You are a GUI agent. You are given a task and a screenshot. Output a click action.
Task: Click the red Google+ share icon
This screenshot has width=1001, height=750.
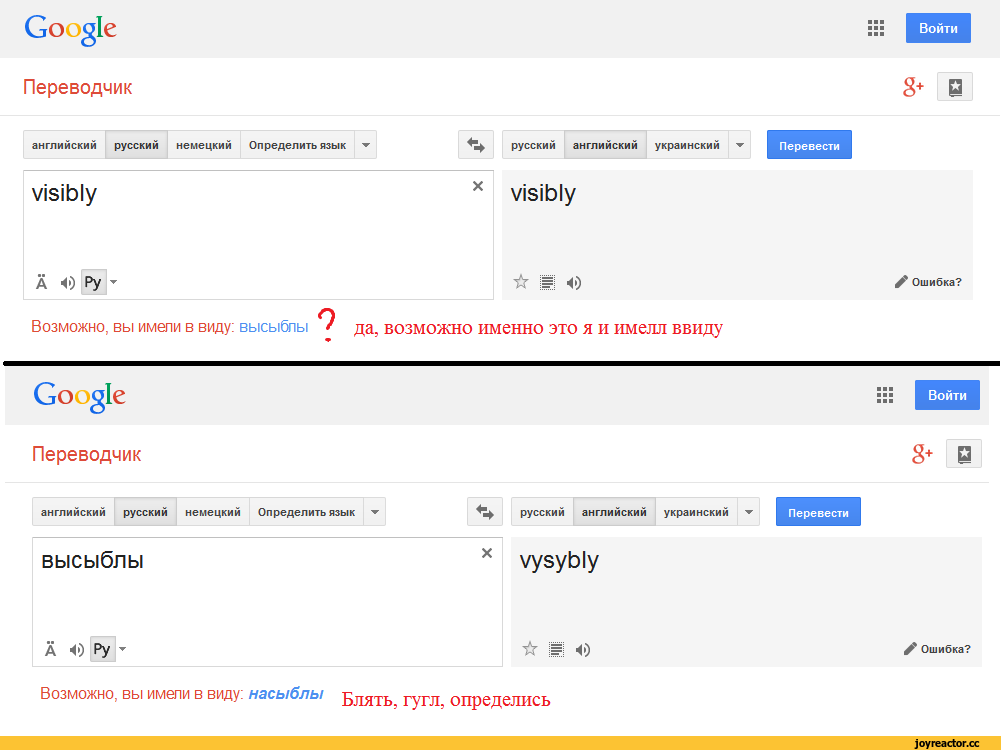913,87
